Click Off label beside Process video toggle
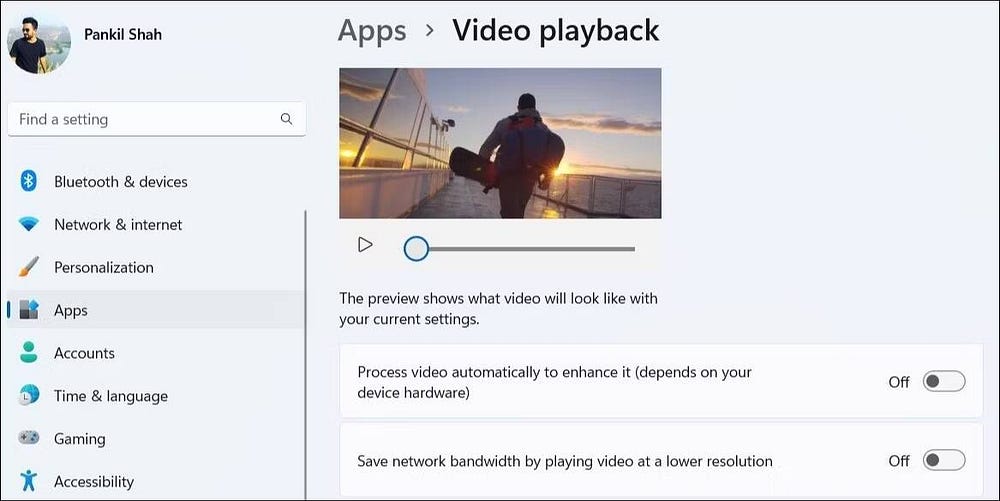The image size is (1000, 501). coord(899,382)
